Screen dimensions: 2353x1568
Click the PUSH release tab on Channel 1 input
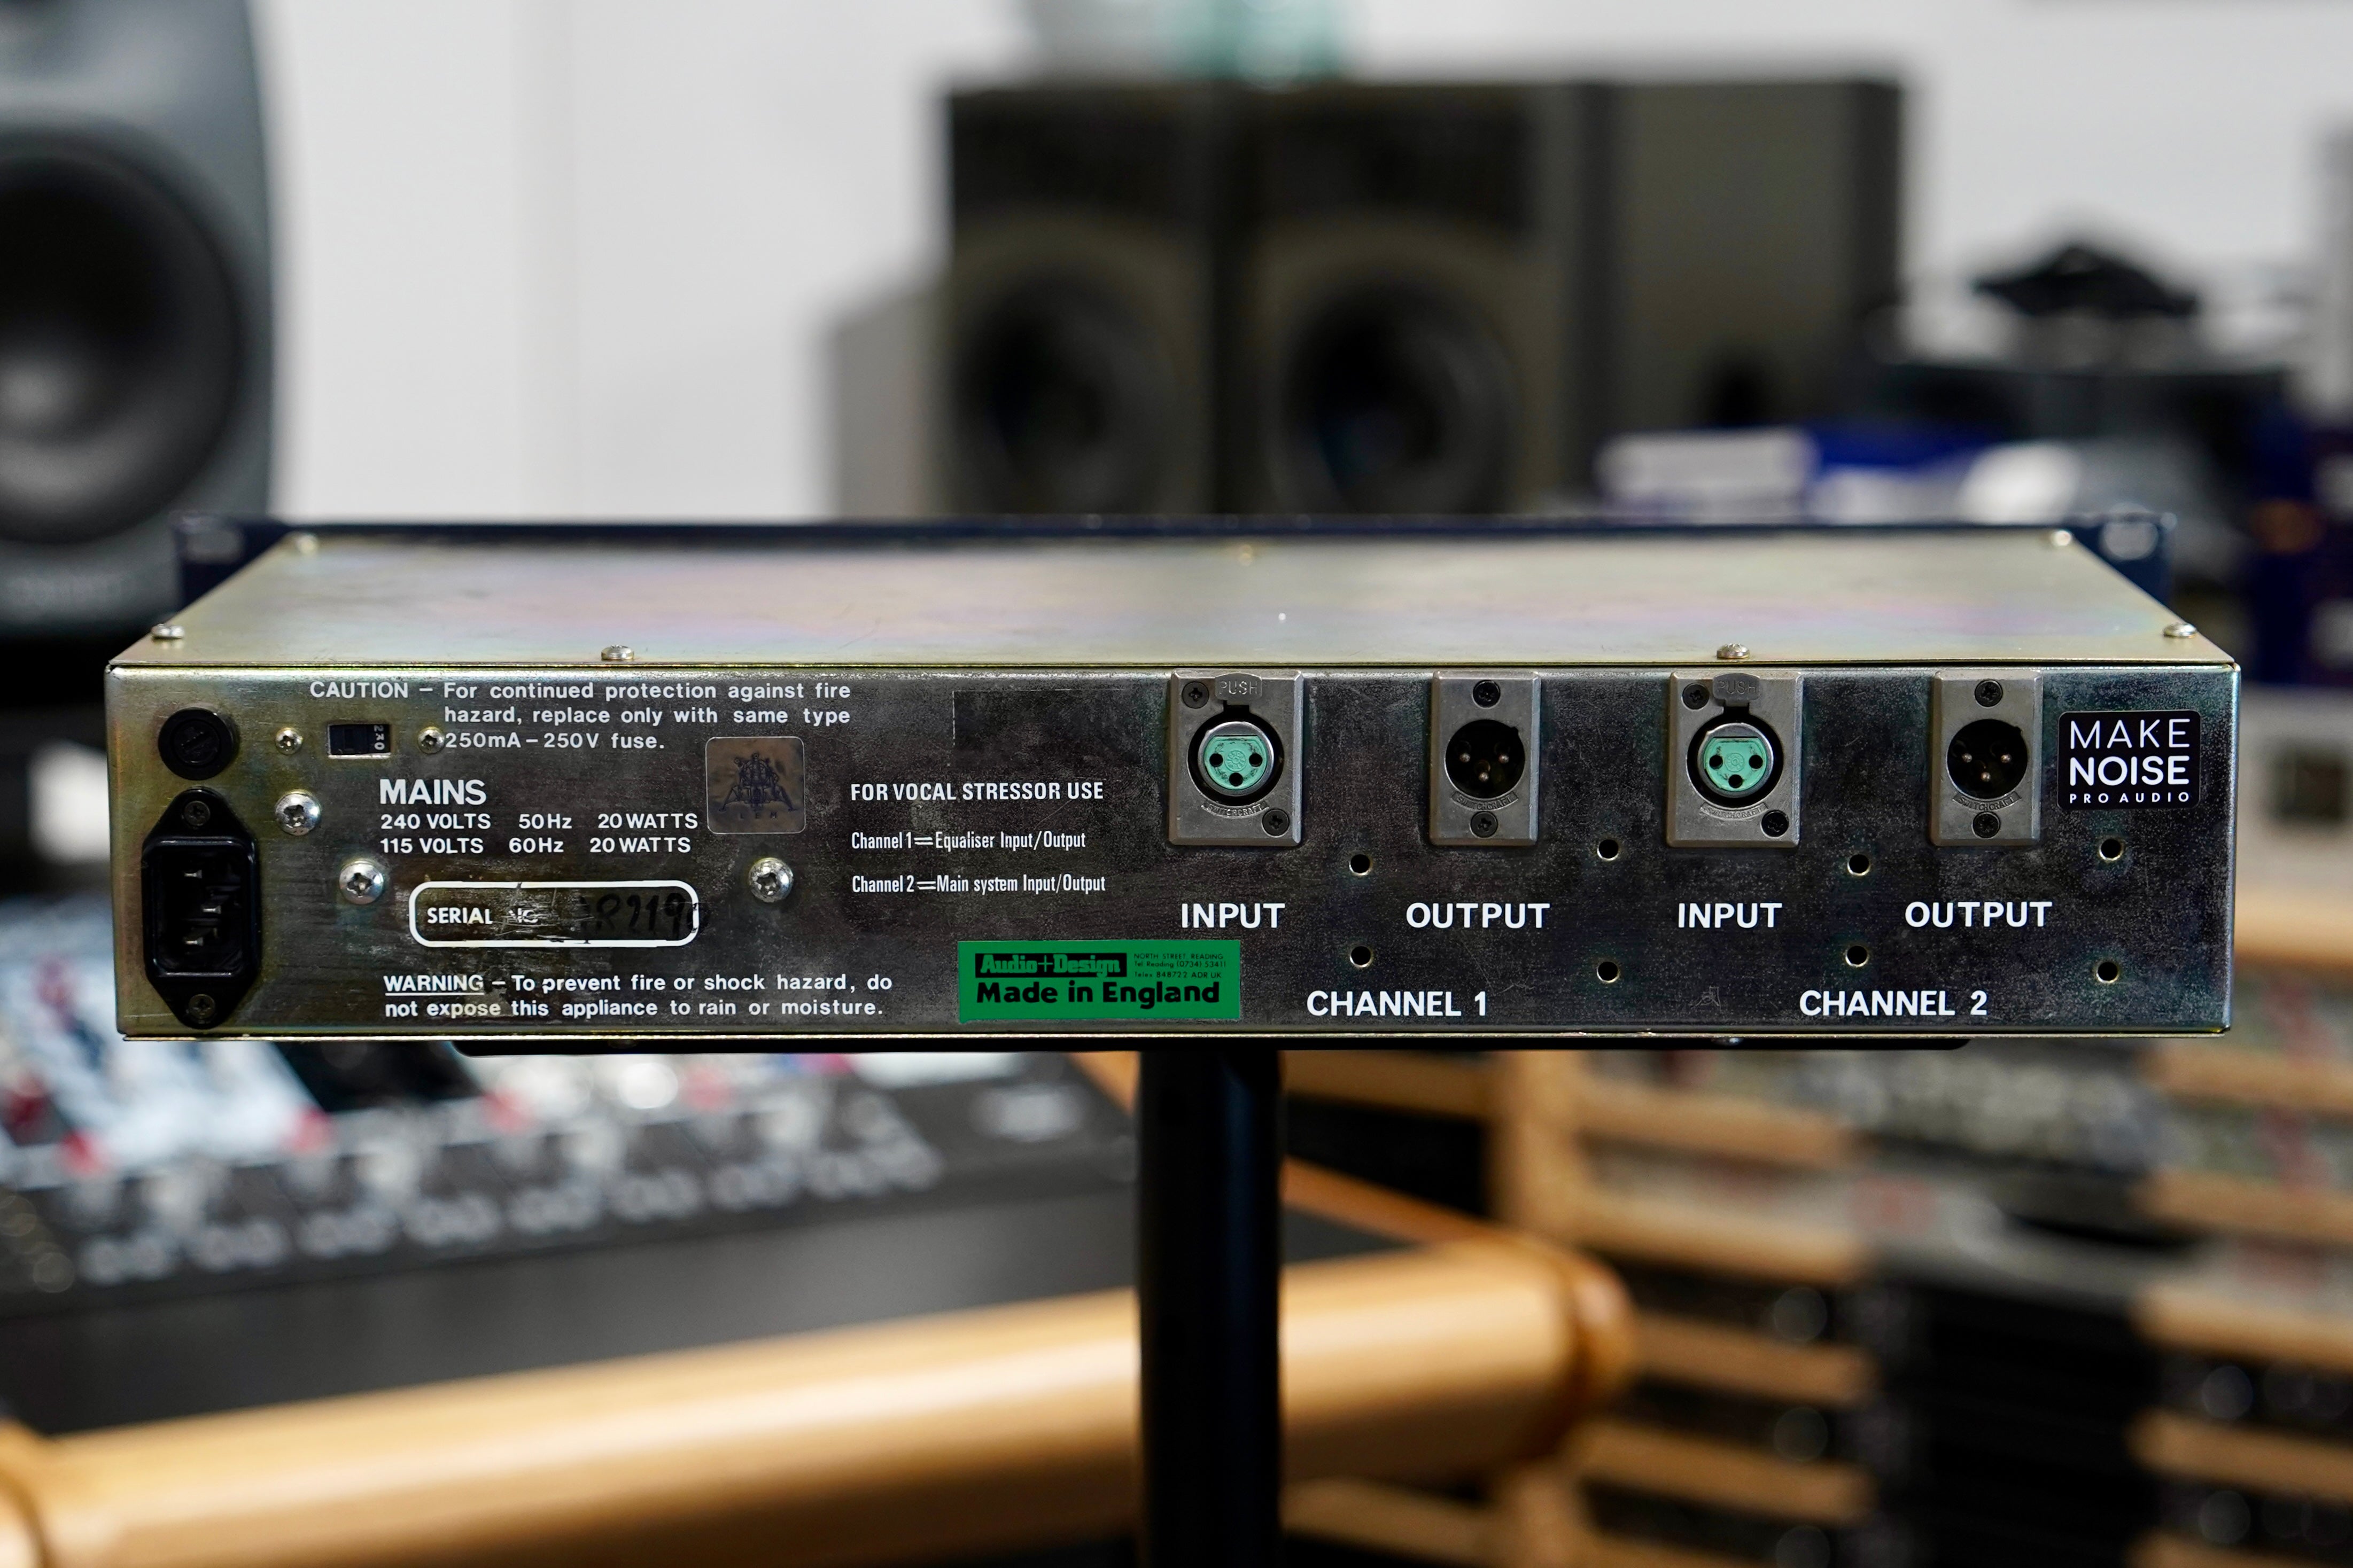coord(1237,687)
